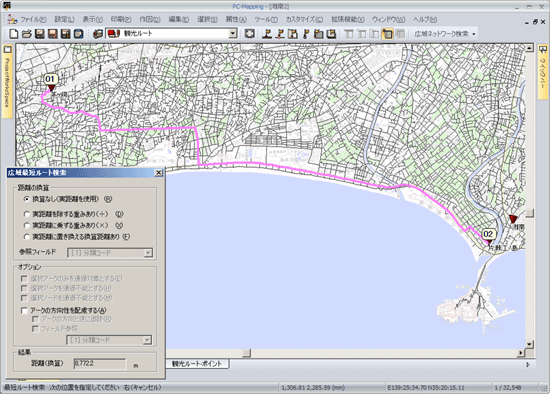Open the 拡張機能 menu
The image size is (550, 394).
pos(348,19)
